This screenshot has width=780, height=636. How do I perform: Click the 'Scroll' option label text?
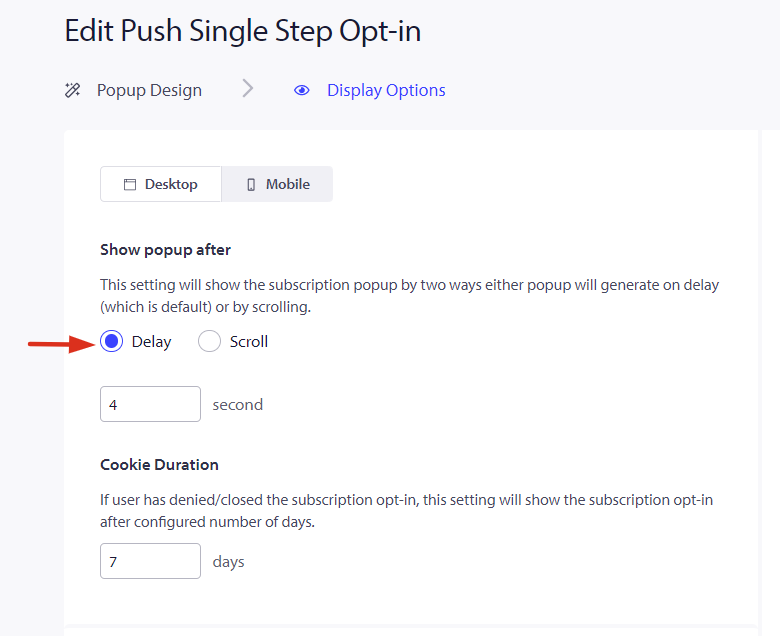tap(249, 342)
